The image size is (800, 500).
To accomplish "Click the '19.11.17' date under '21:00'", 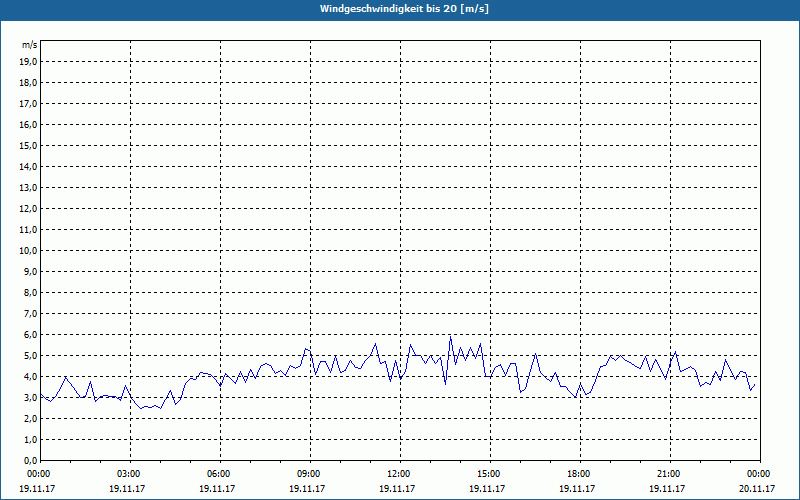I will [667, 488].
